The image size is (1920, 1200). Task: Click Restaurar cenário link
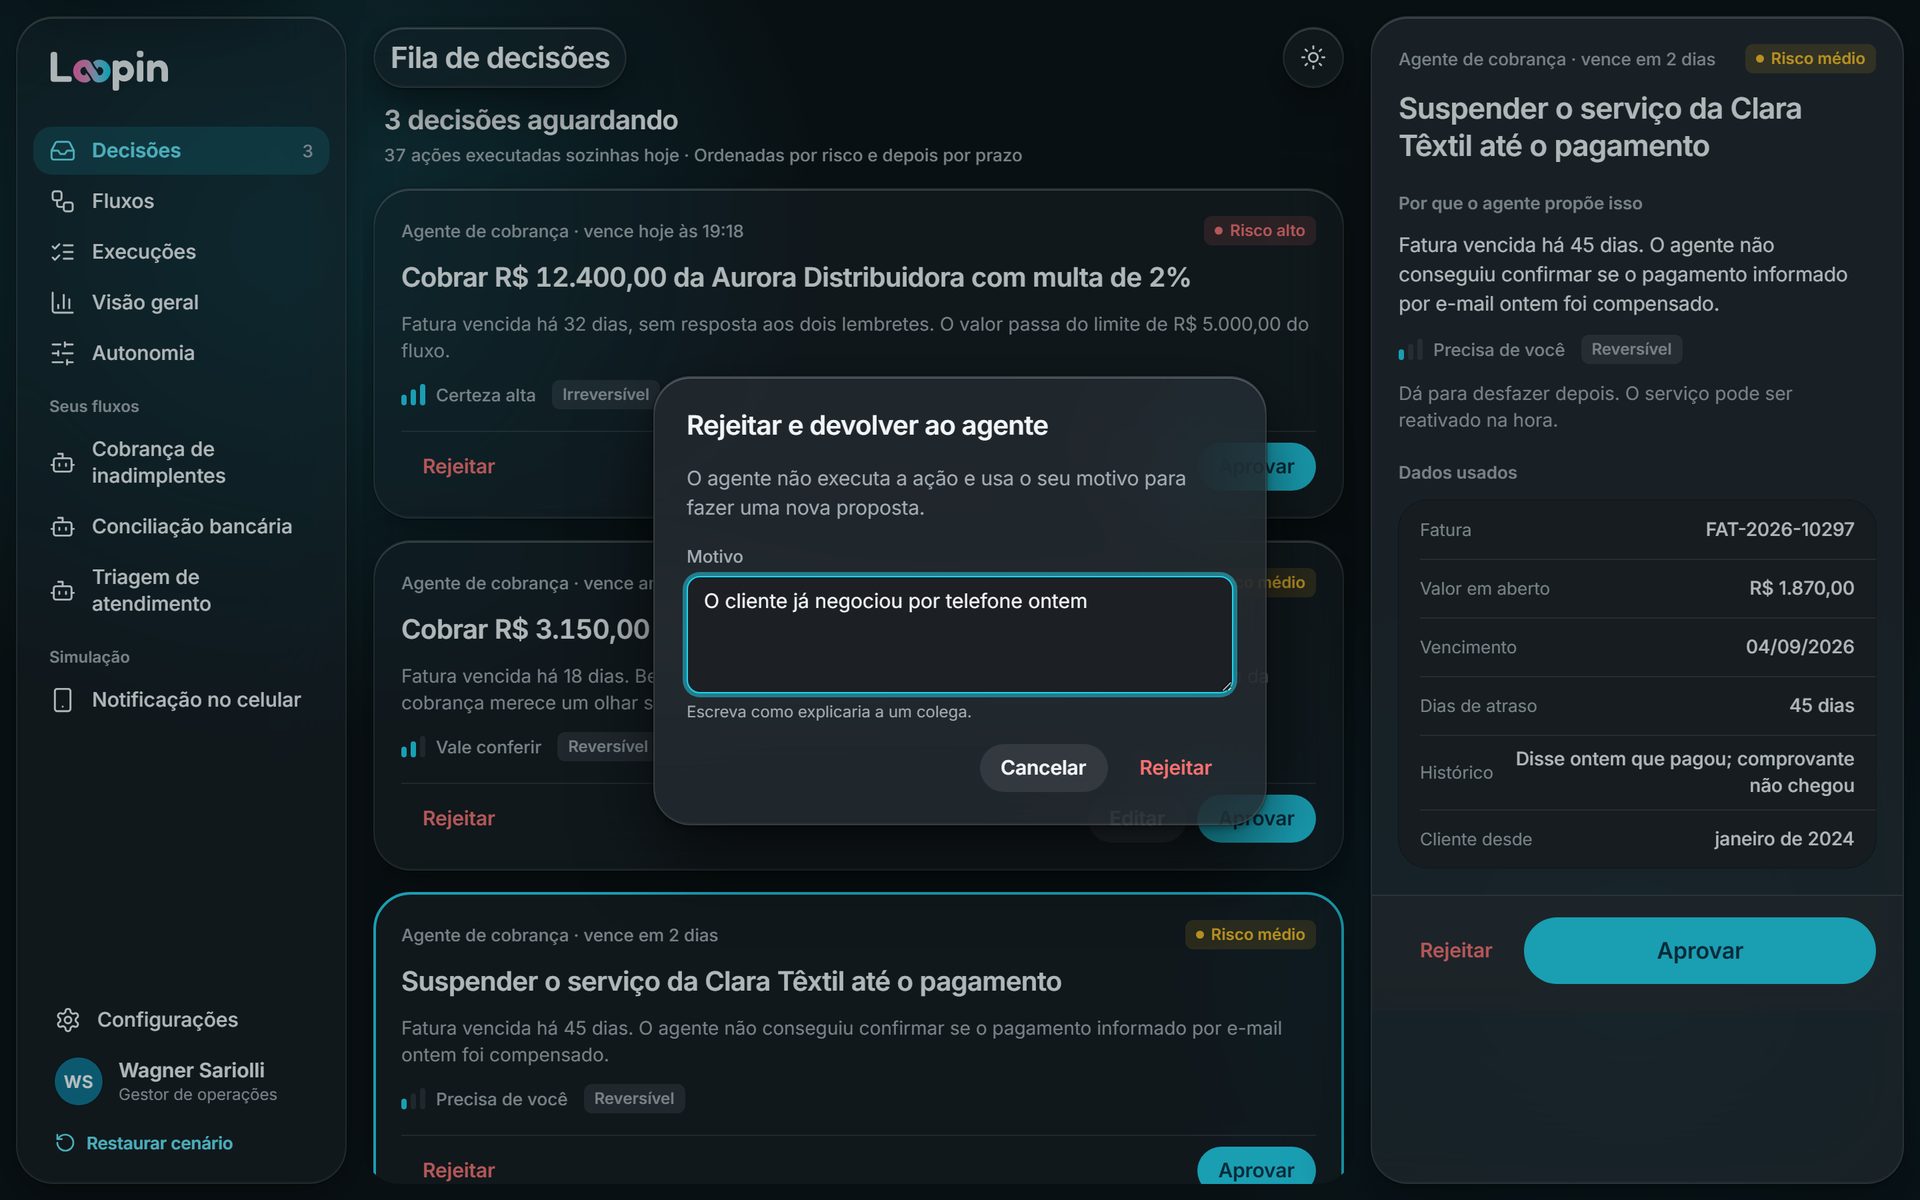tap(145, 1143)
